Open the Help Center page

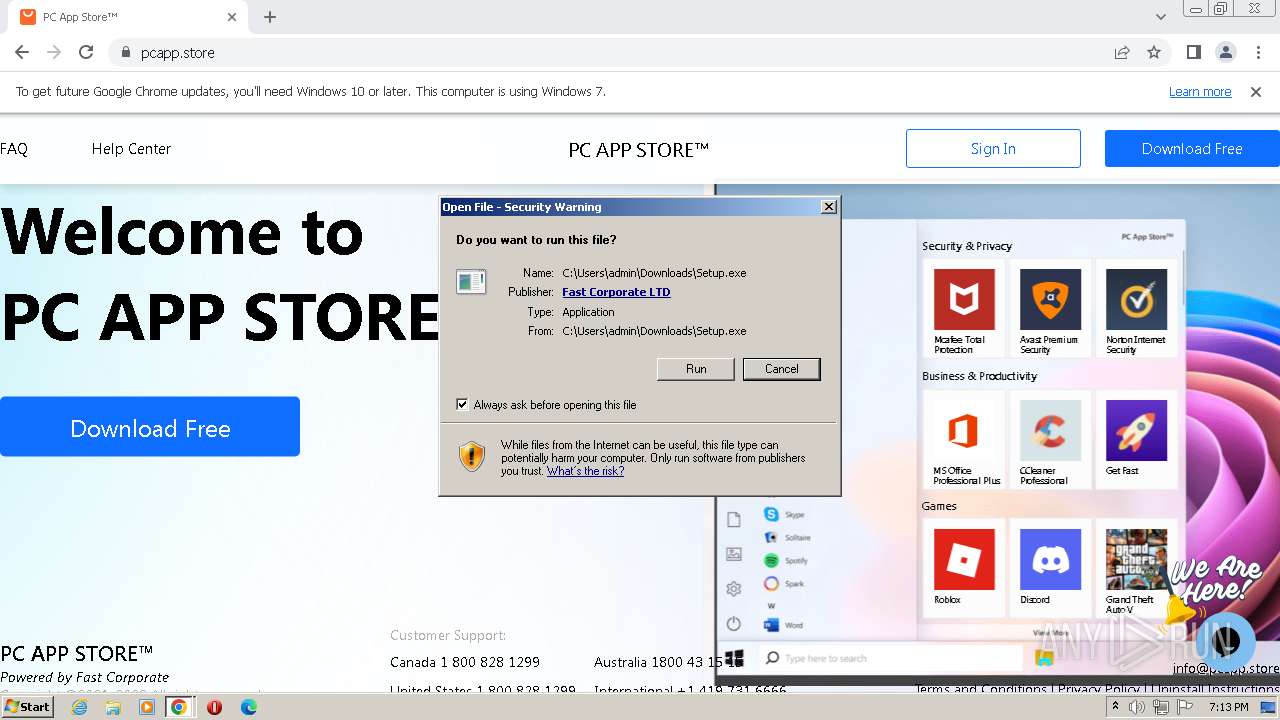[x=131, y=149]
